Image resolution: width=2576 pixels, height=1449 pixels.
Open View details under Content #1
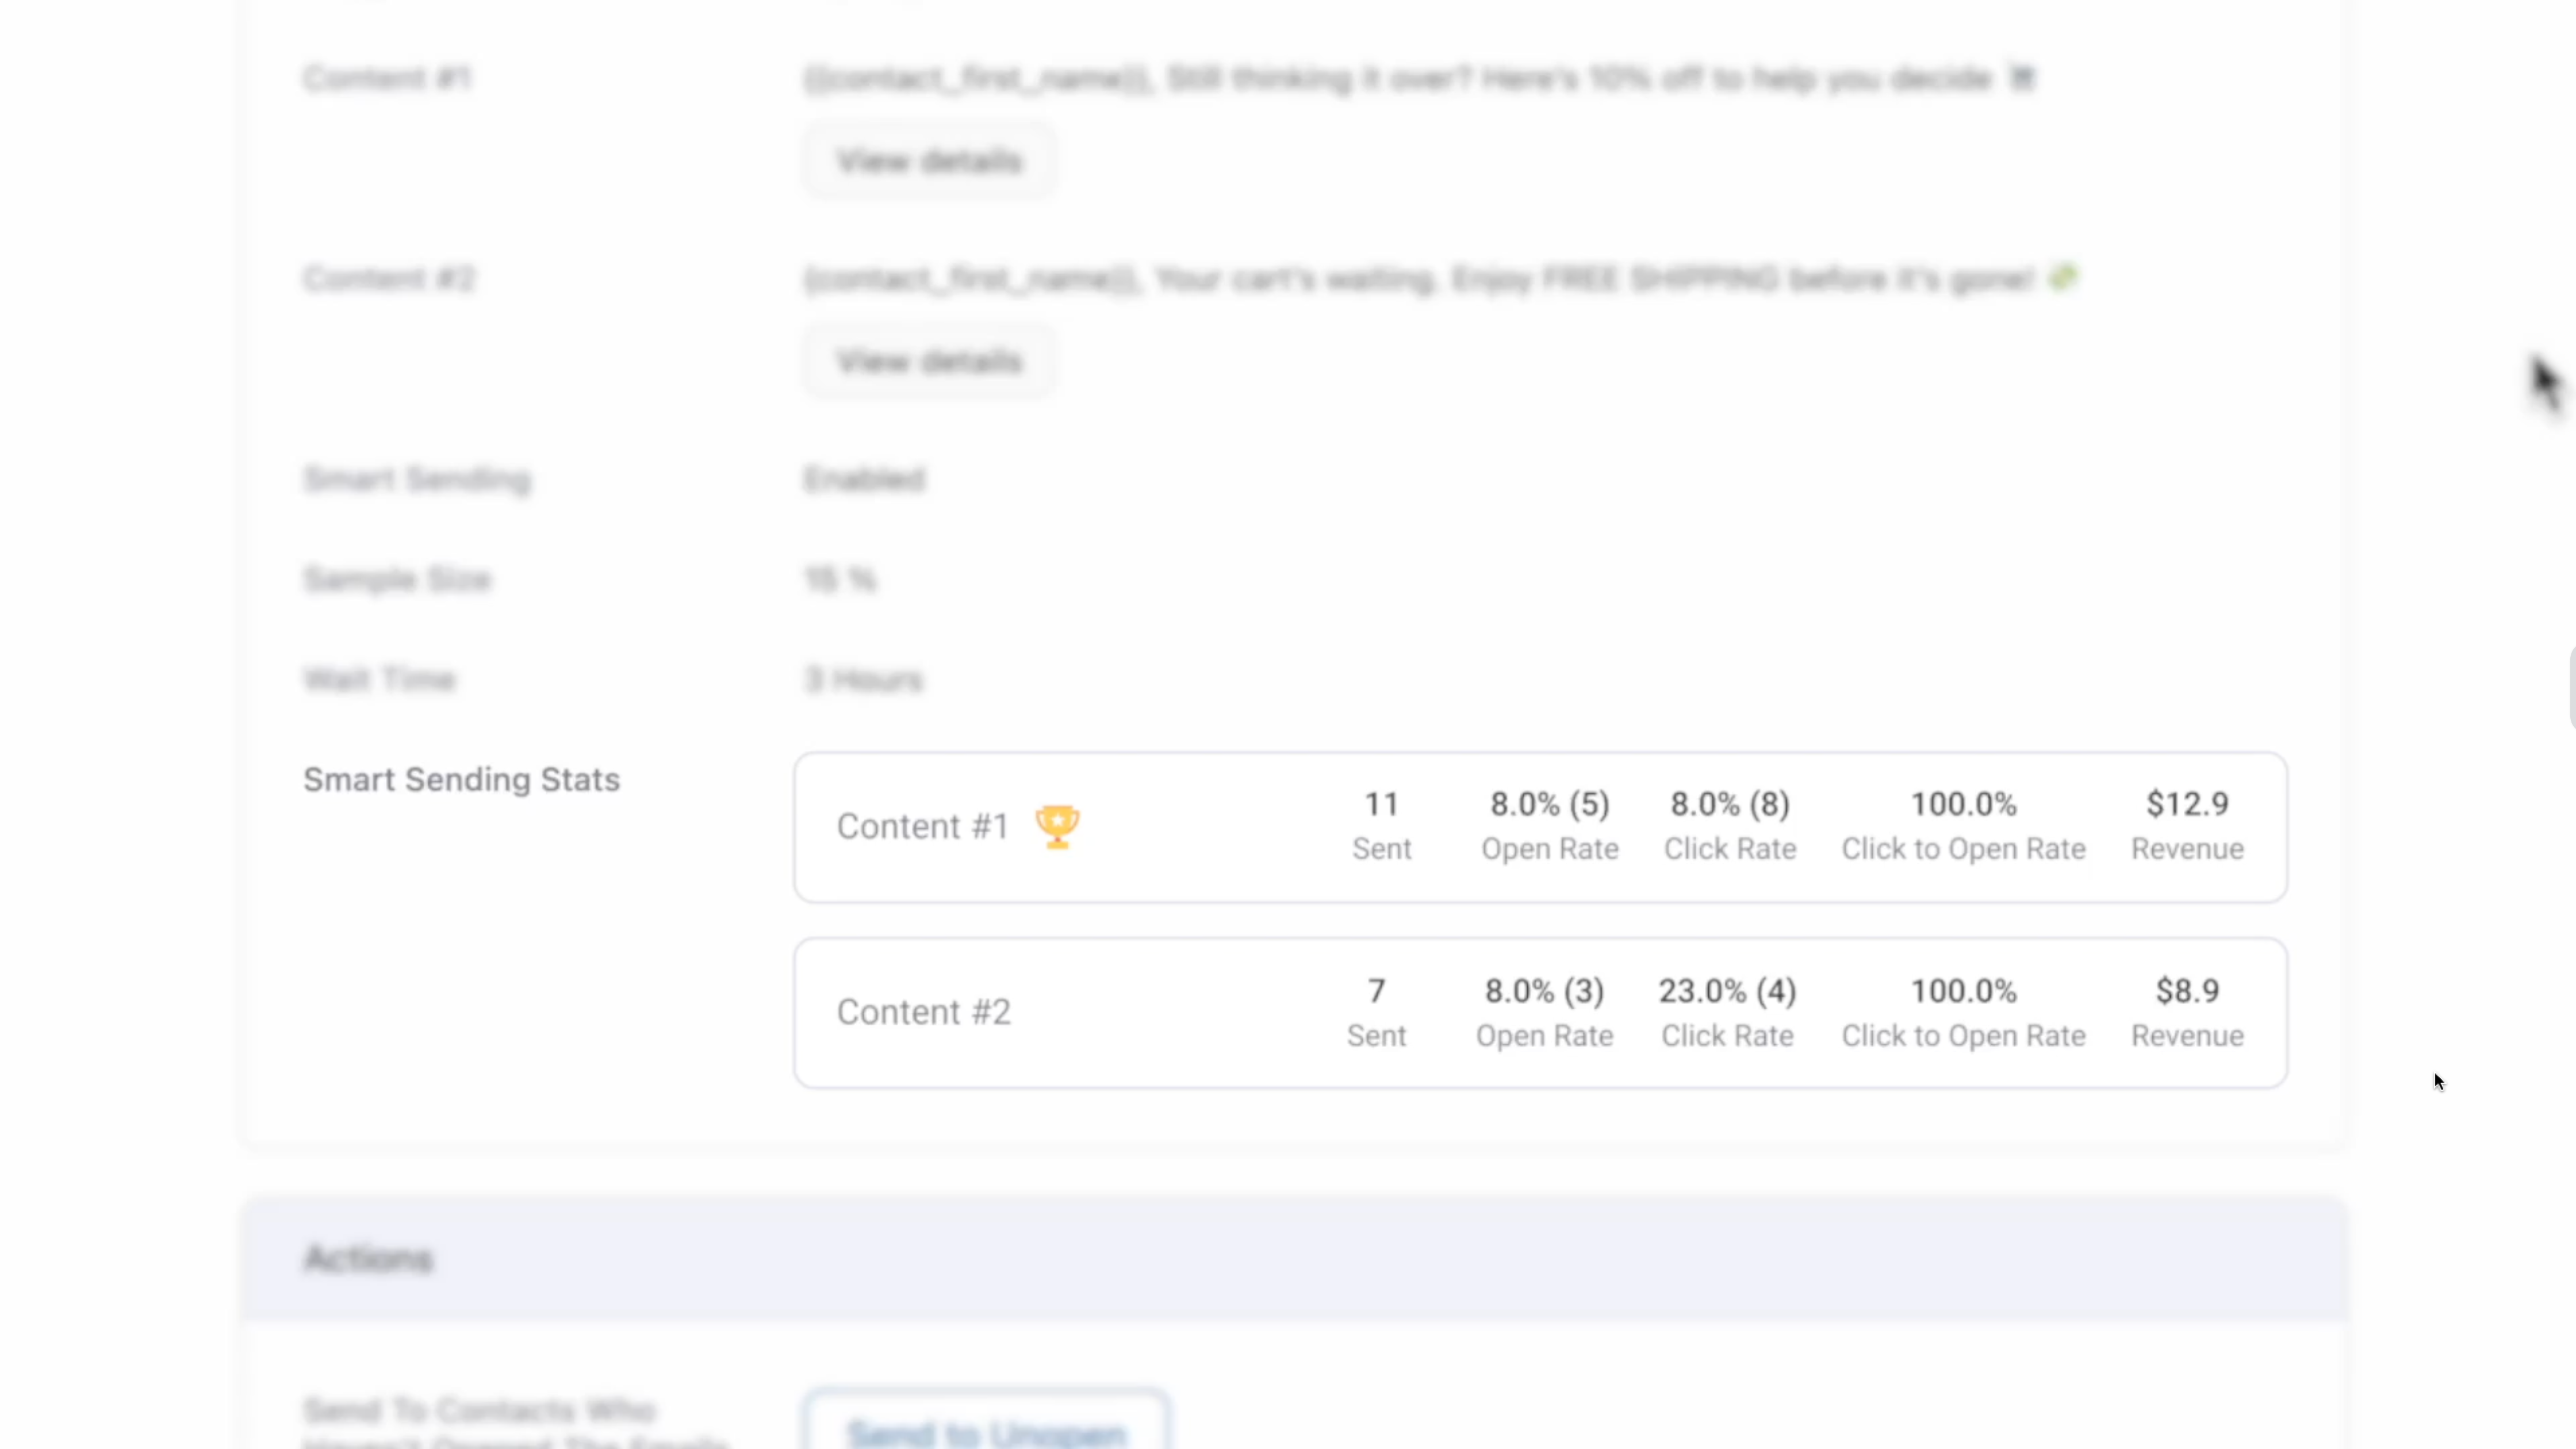click(x=929, y=161)
